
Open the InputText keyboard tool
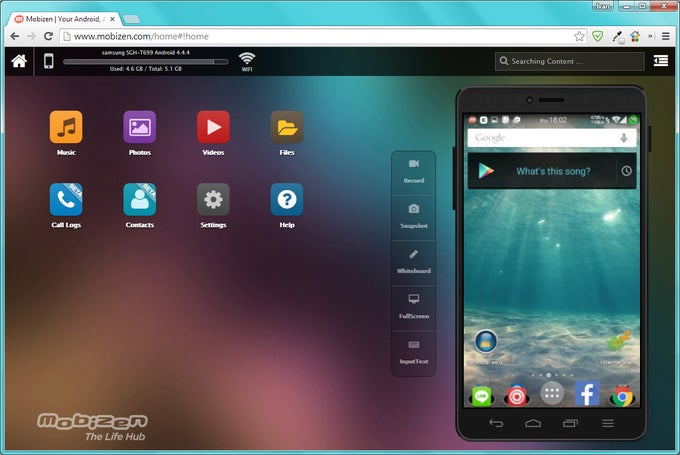(414, 353)
